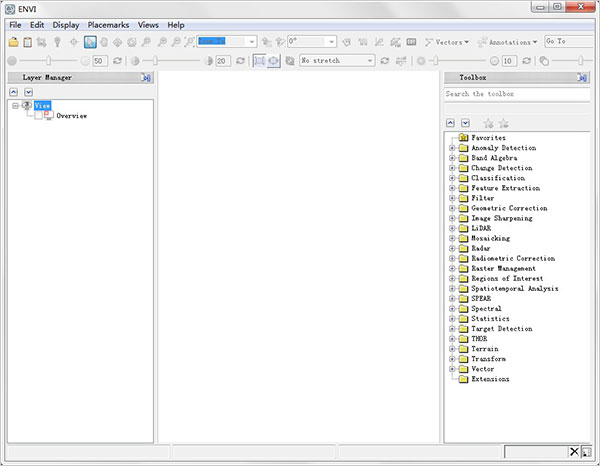Select the Rotate view tool
The height and width of the screenshot is (466, 600).
pyautogui.click(x=132, y=42)
